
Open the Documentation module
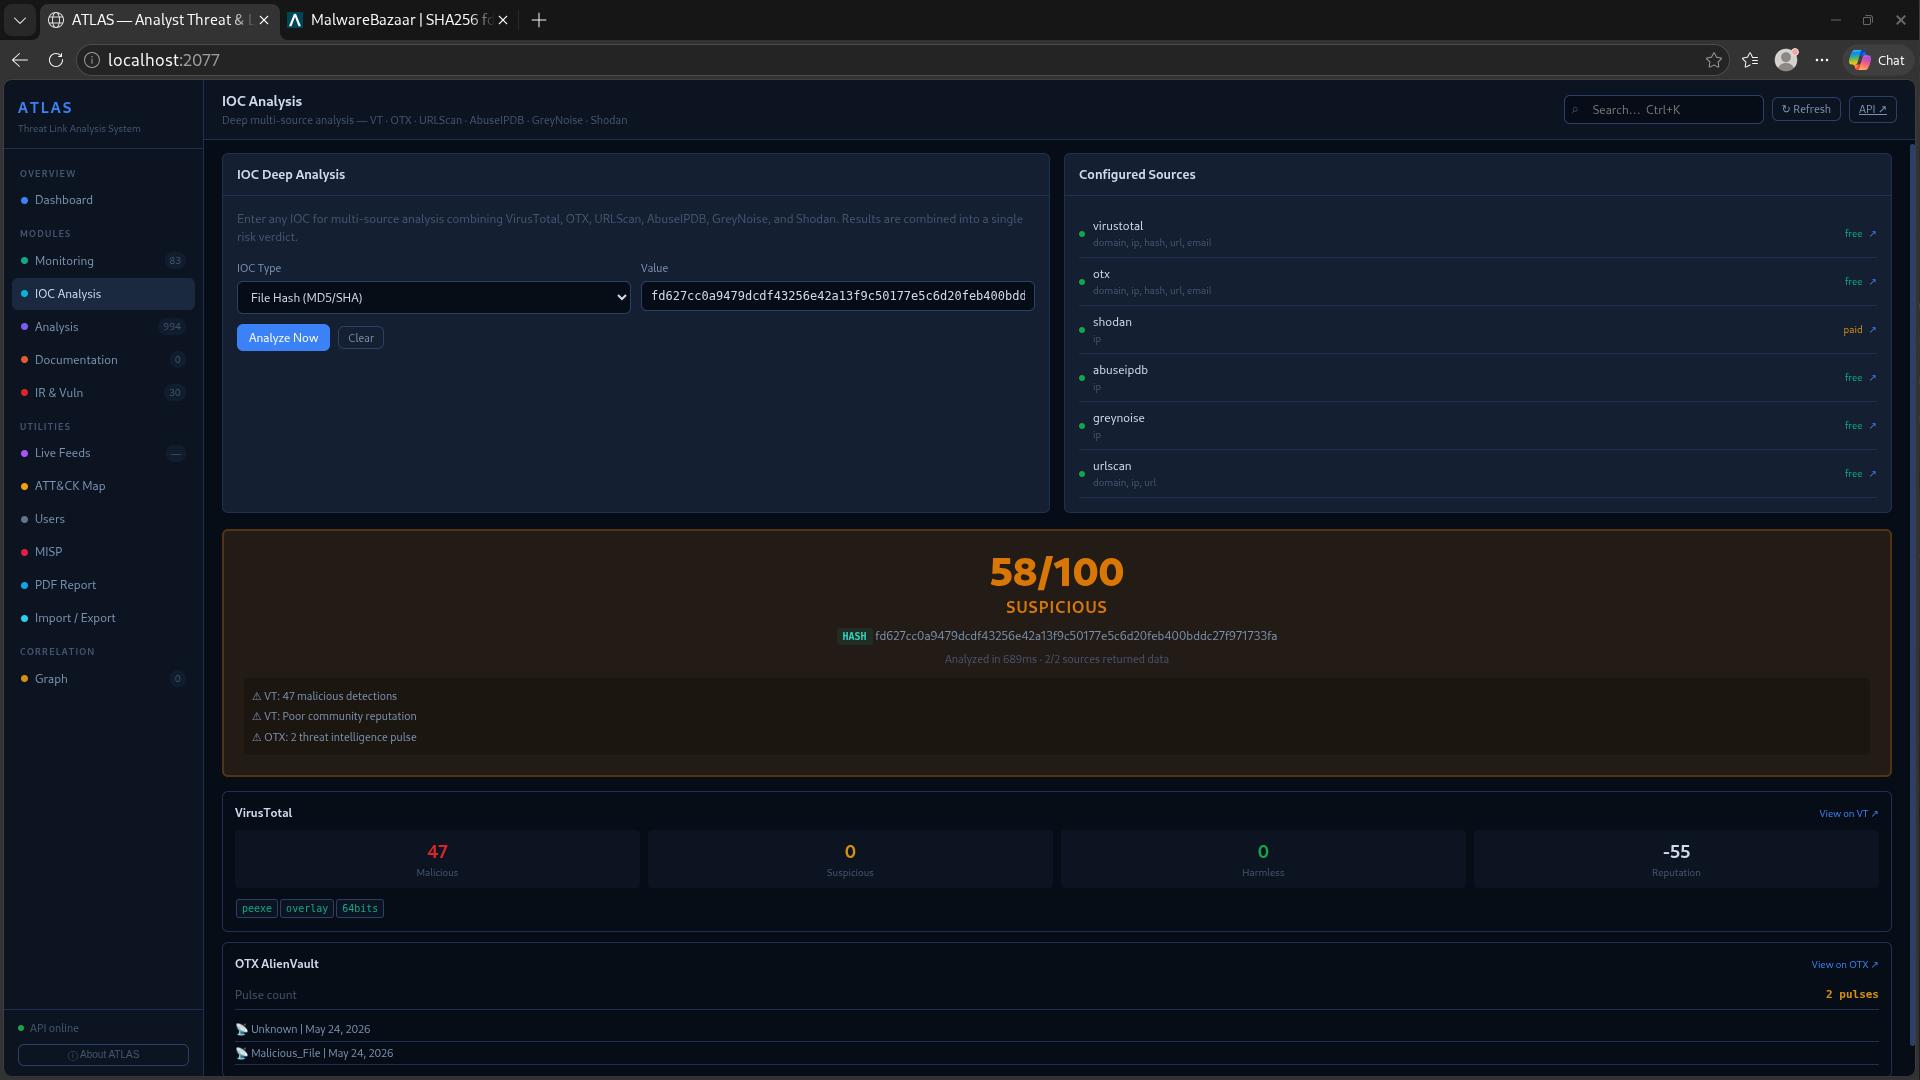pos(103,360)
